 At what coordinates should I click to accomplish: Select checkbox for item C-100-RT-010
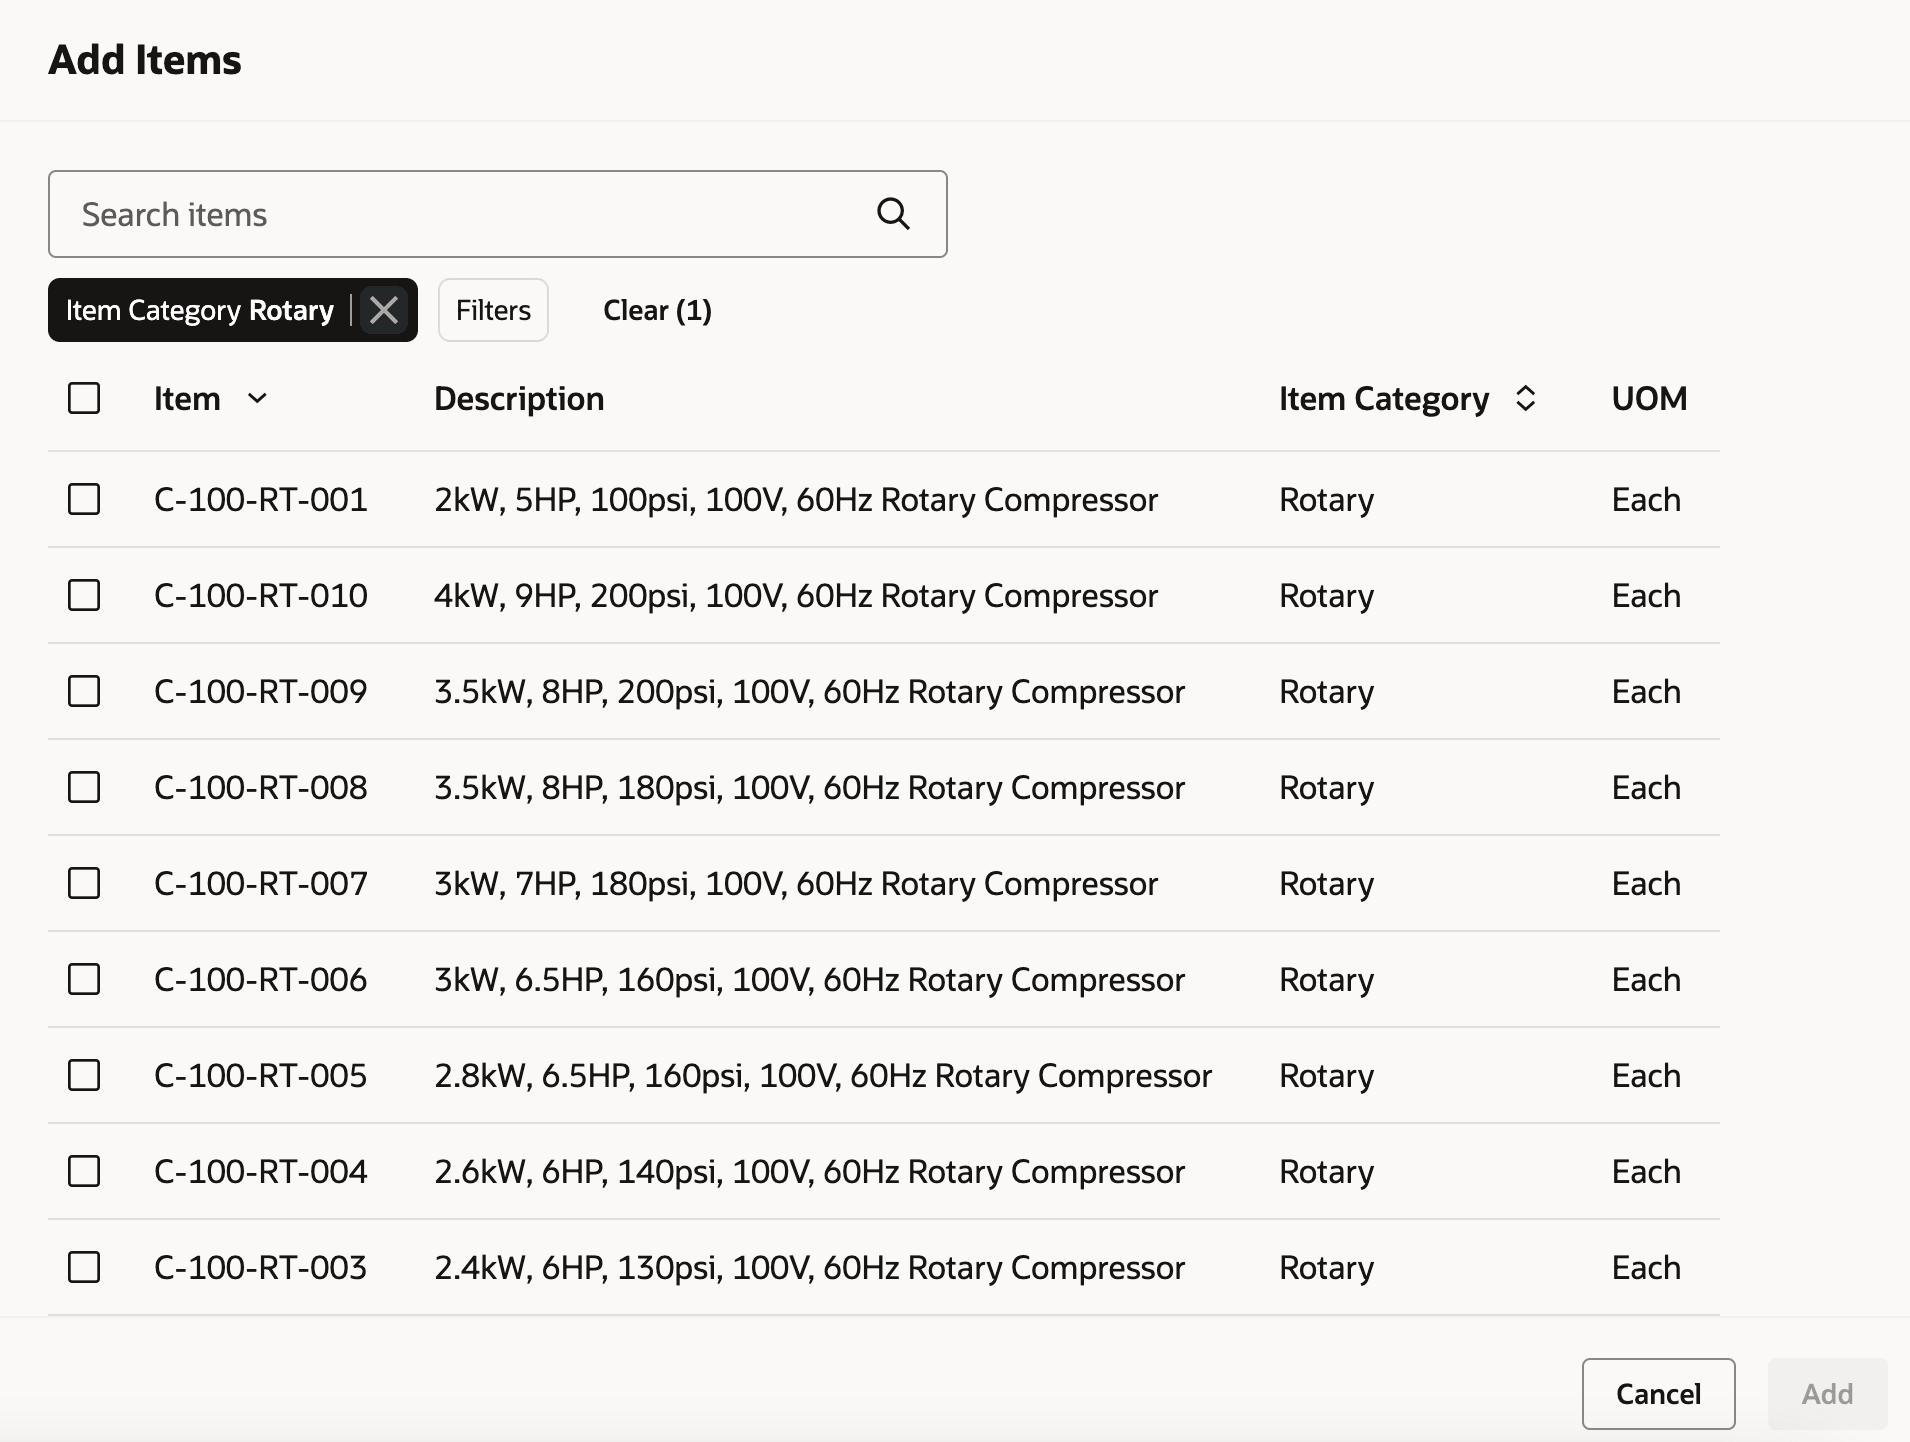(x=84, y=595)
